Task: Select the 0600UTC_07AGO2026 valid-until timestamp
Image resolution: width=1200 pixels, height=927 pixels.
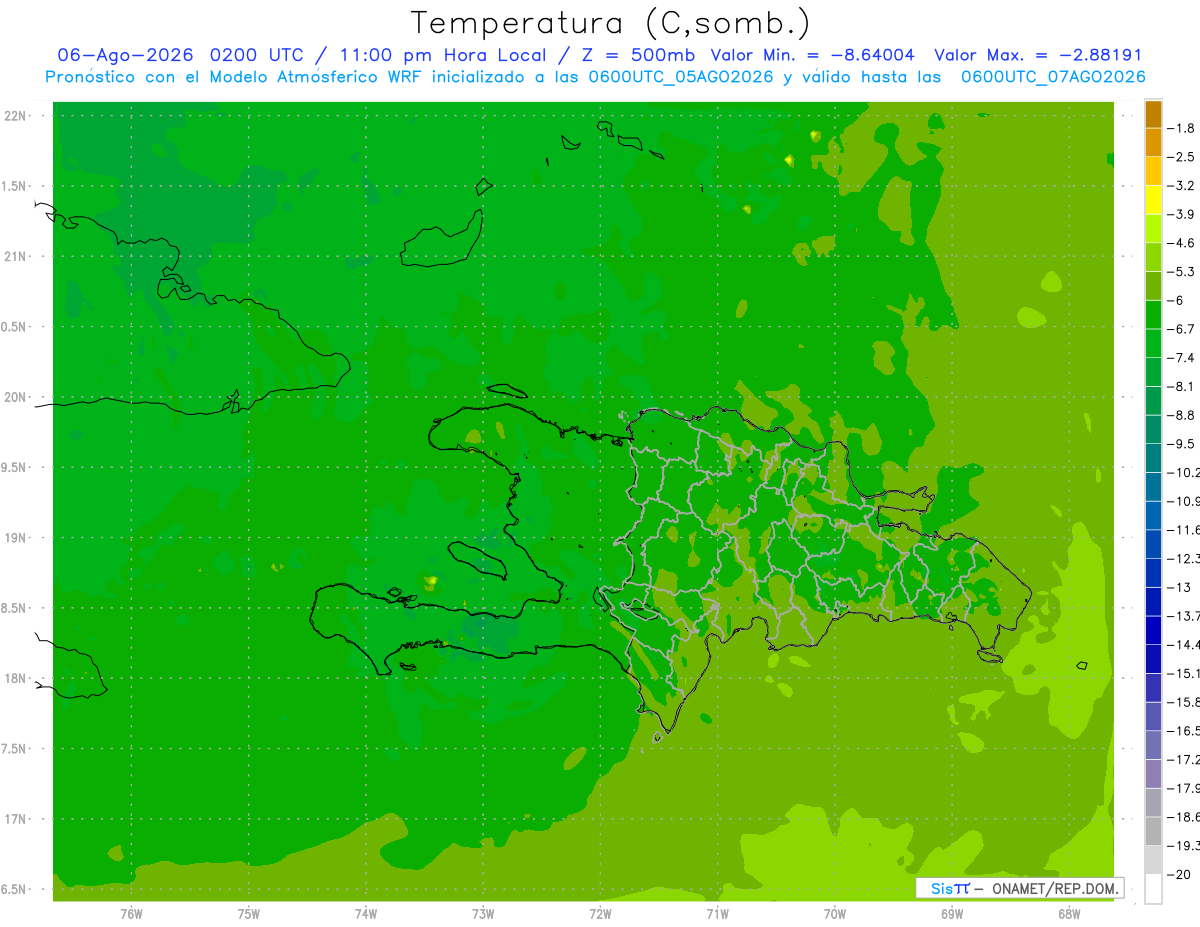Action: tap(1053, 77)
